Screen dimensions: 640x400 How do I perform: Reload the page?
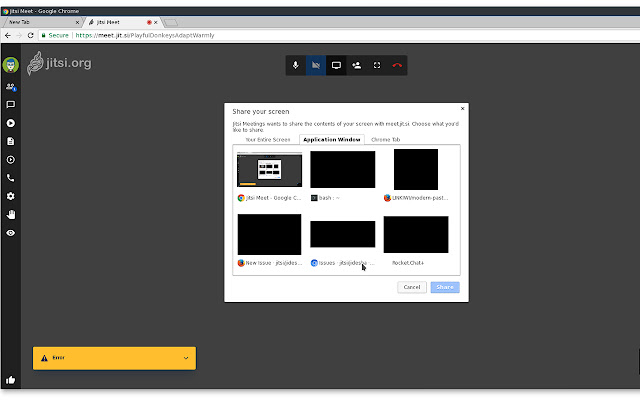coord(31,36)
